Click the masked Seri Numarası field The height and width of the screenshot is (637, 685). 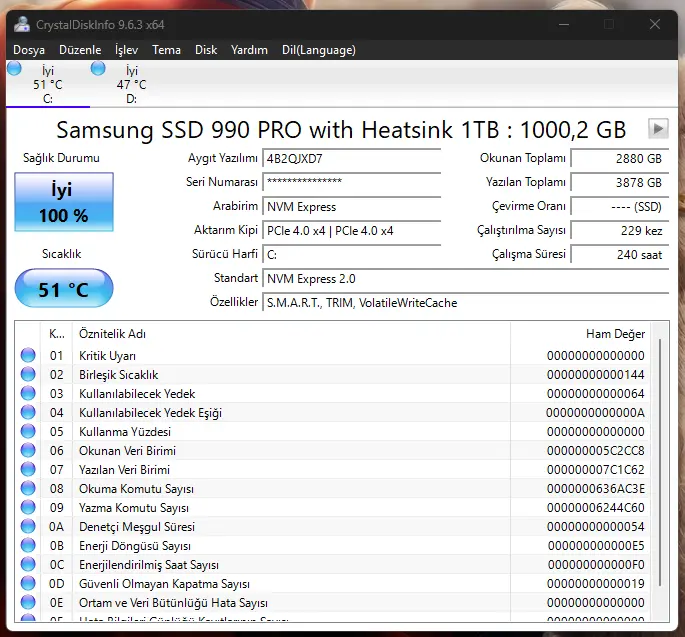351,182
